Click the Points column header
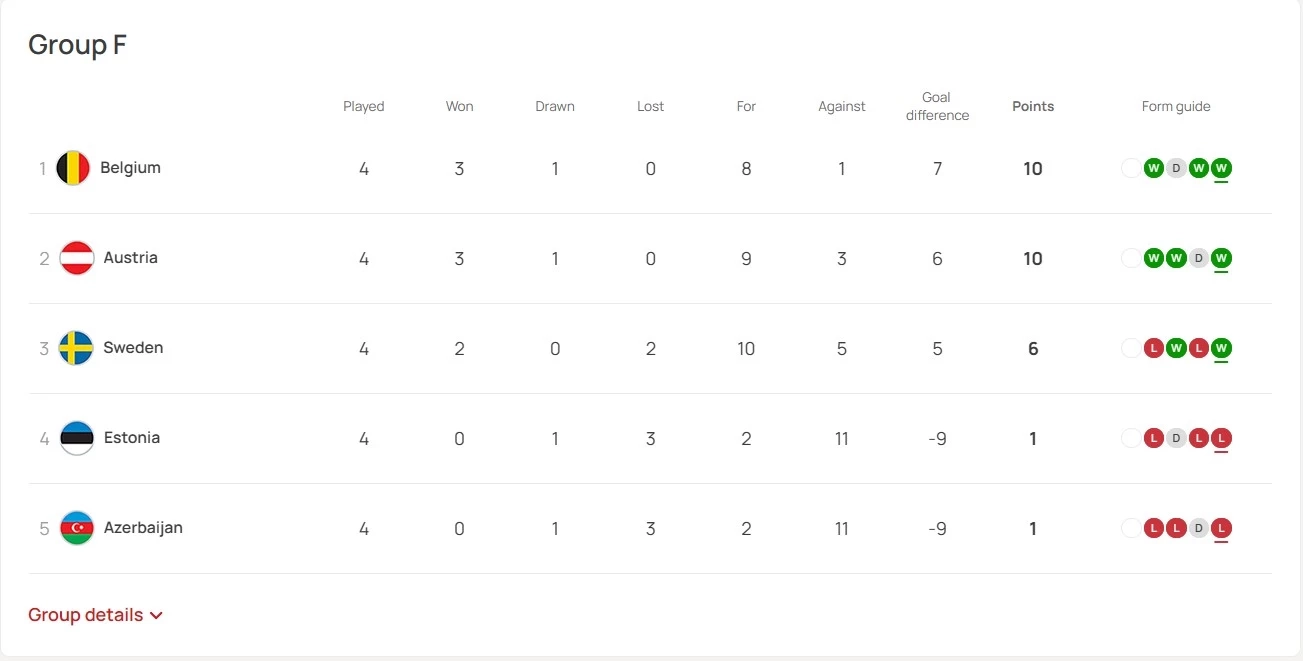 tap(1033, 106)
